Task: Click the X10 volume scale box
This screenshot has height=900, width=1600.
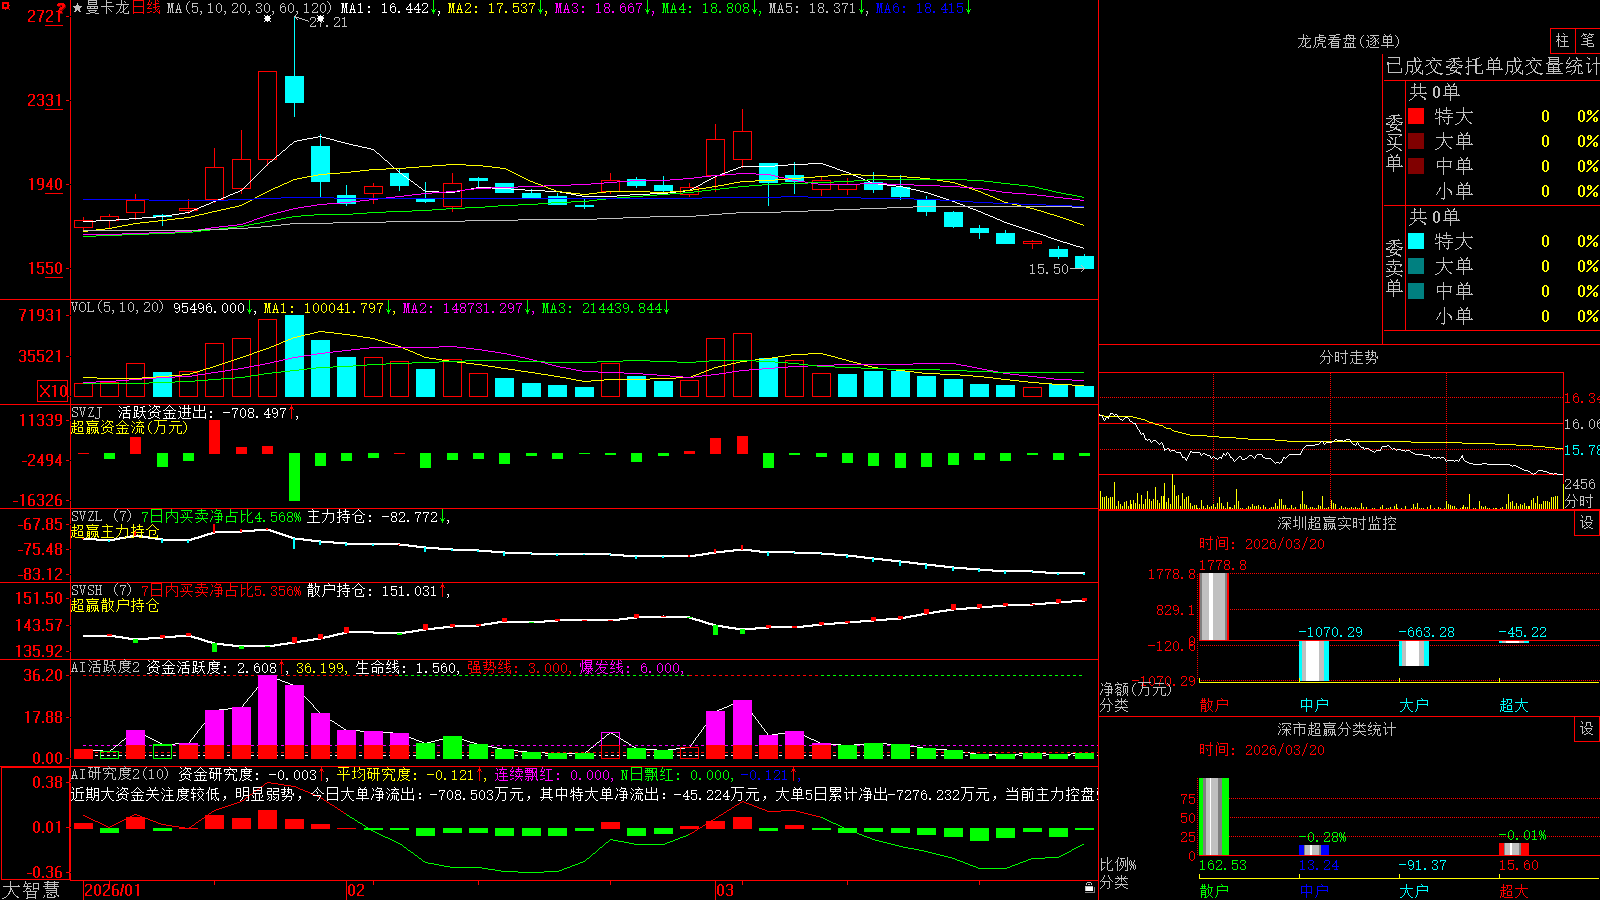Action: (x=53, y=391)
